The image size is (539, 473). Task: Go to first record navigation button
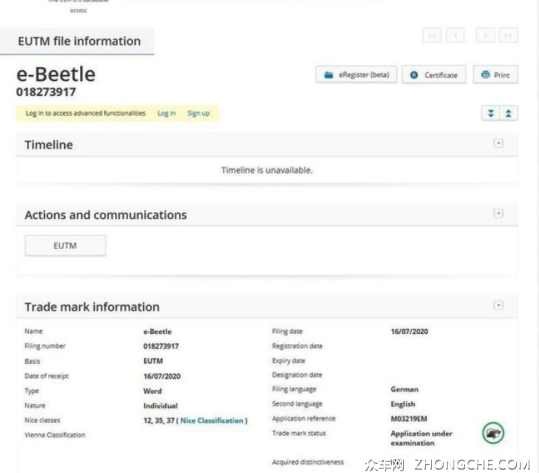[432, 35]
